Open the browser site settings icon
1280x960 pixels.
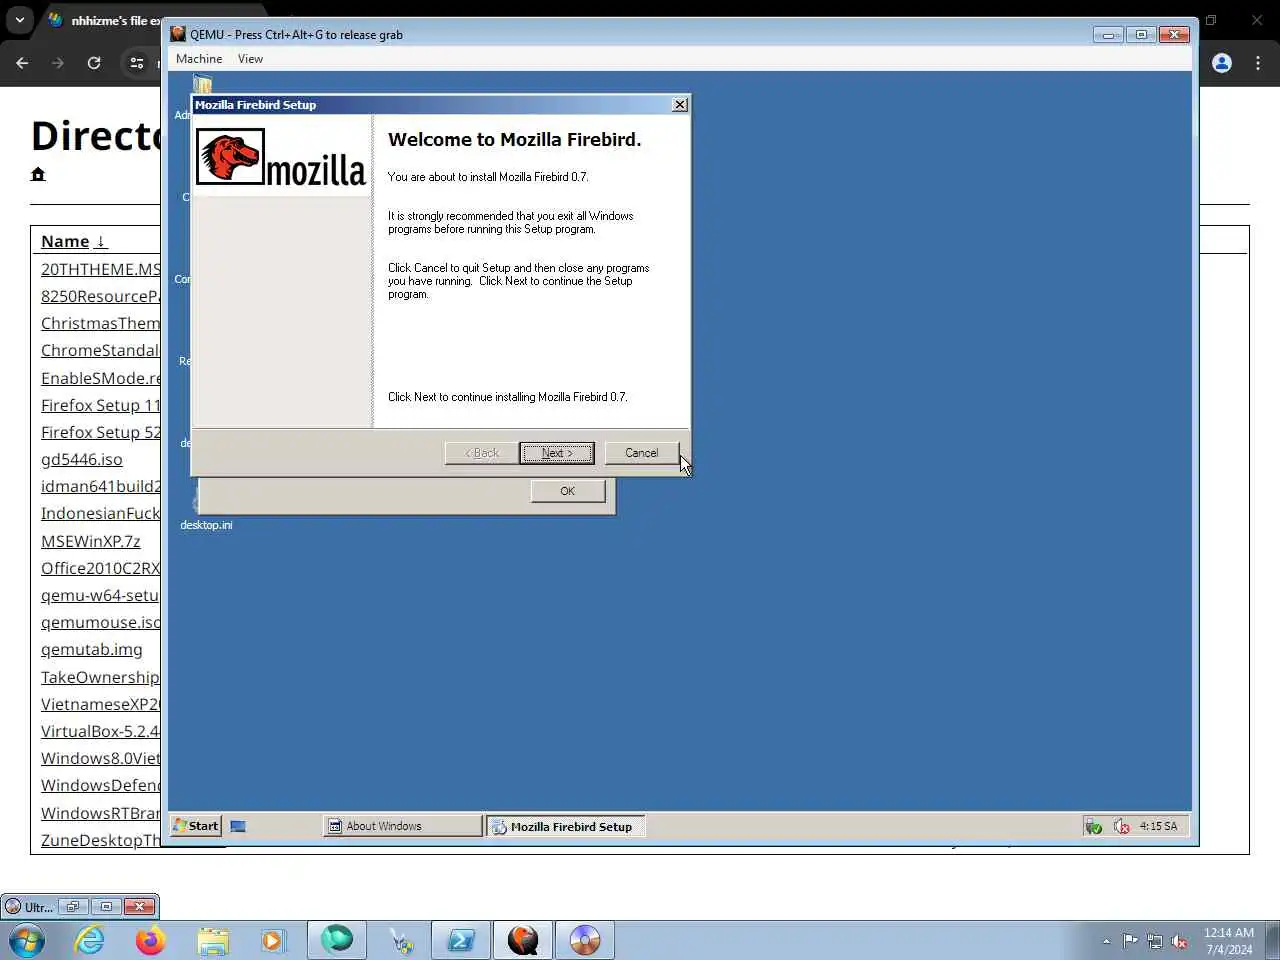pyautogui.click(x=137, y=63)
